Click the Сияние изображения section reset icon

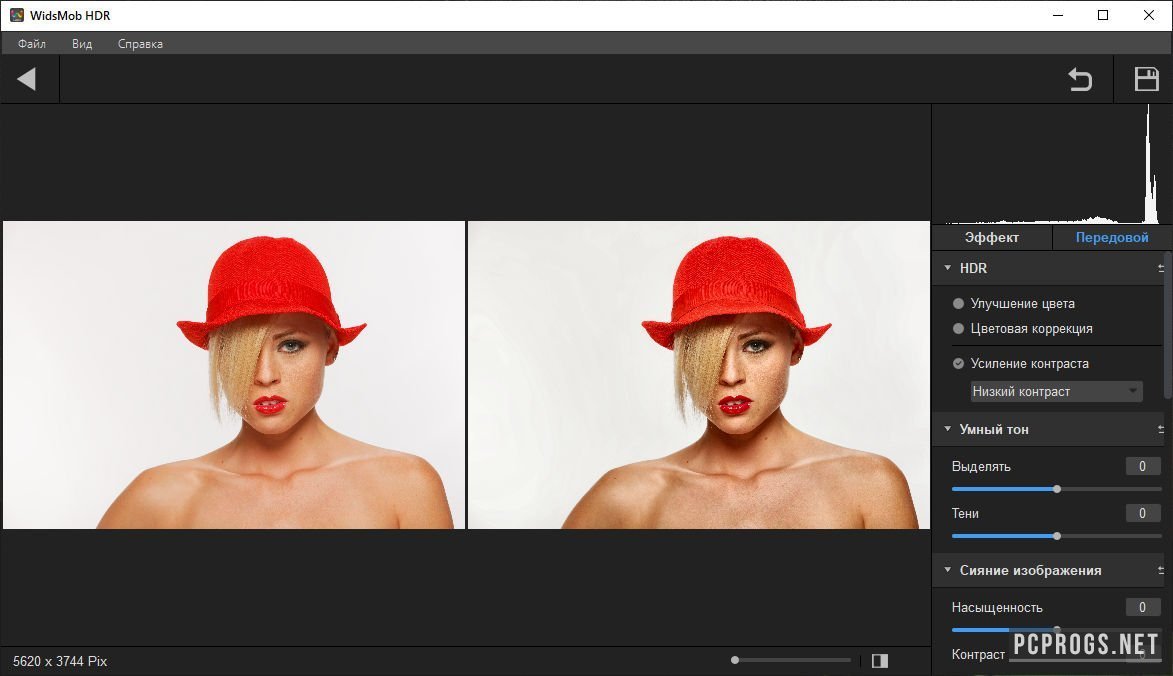pos(1161,570)
